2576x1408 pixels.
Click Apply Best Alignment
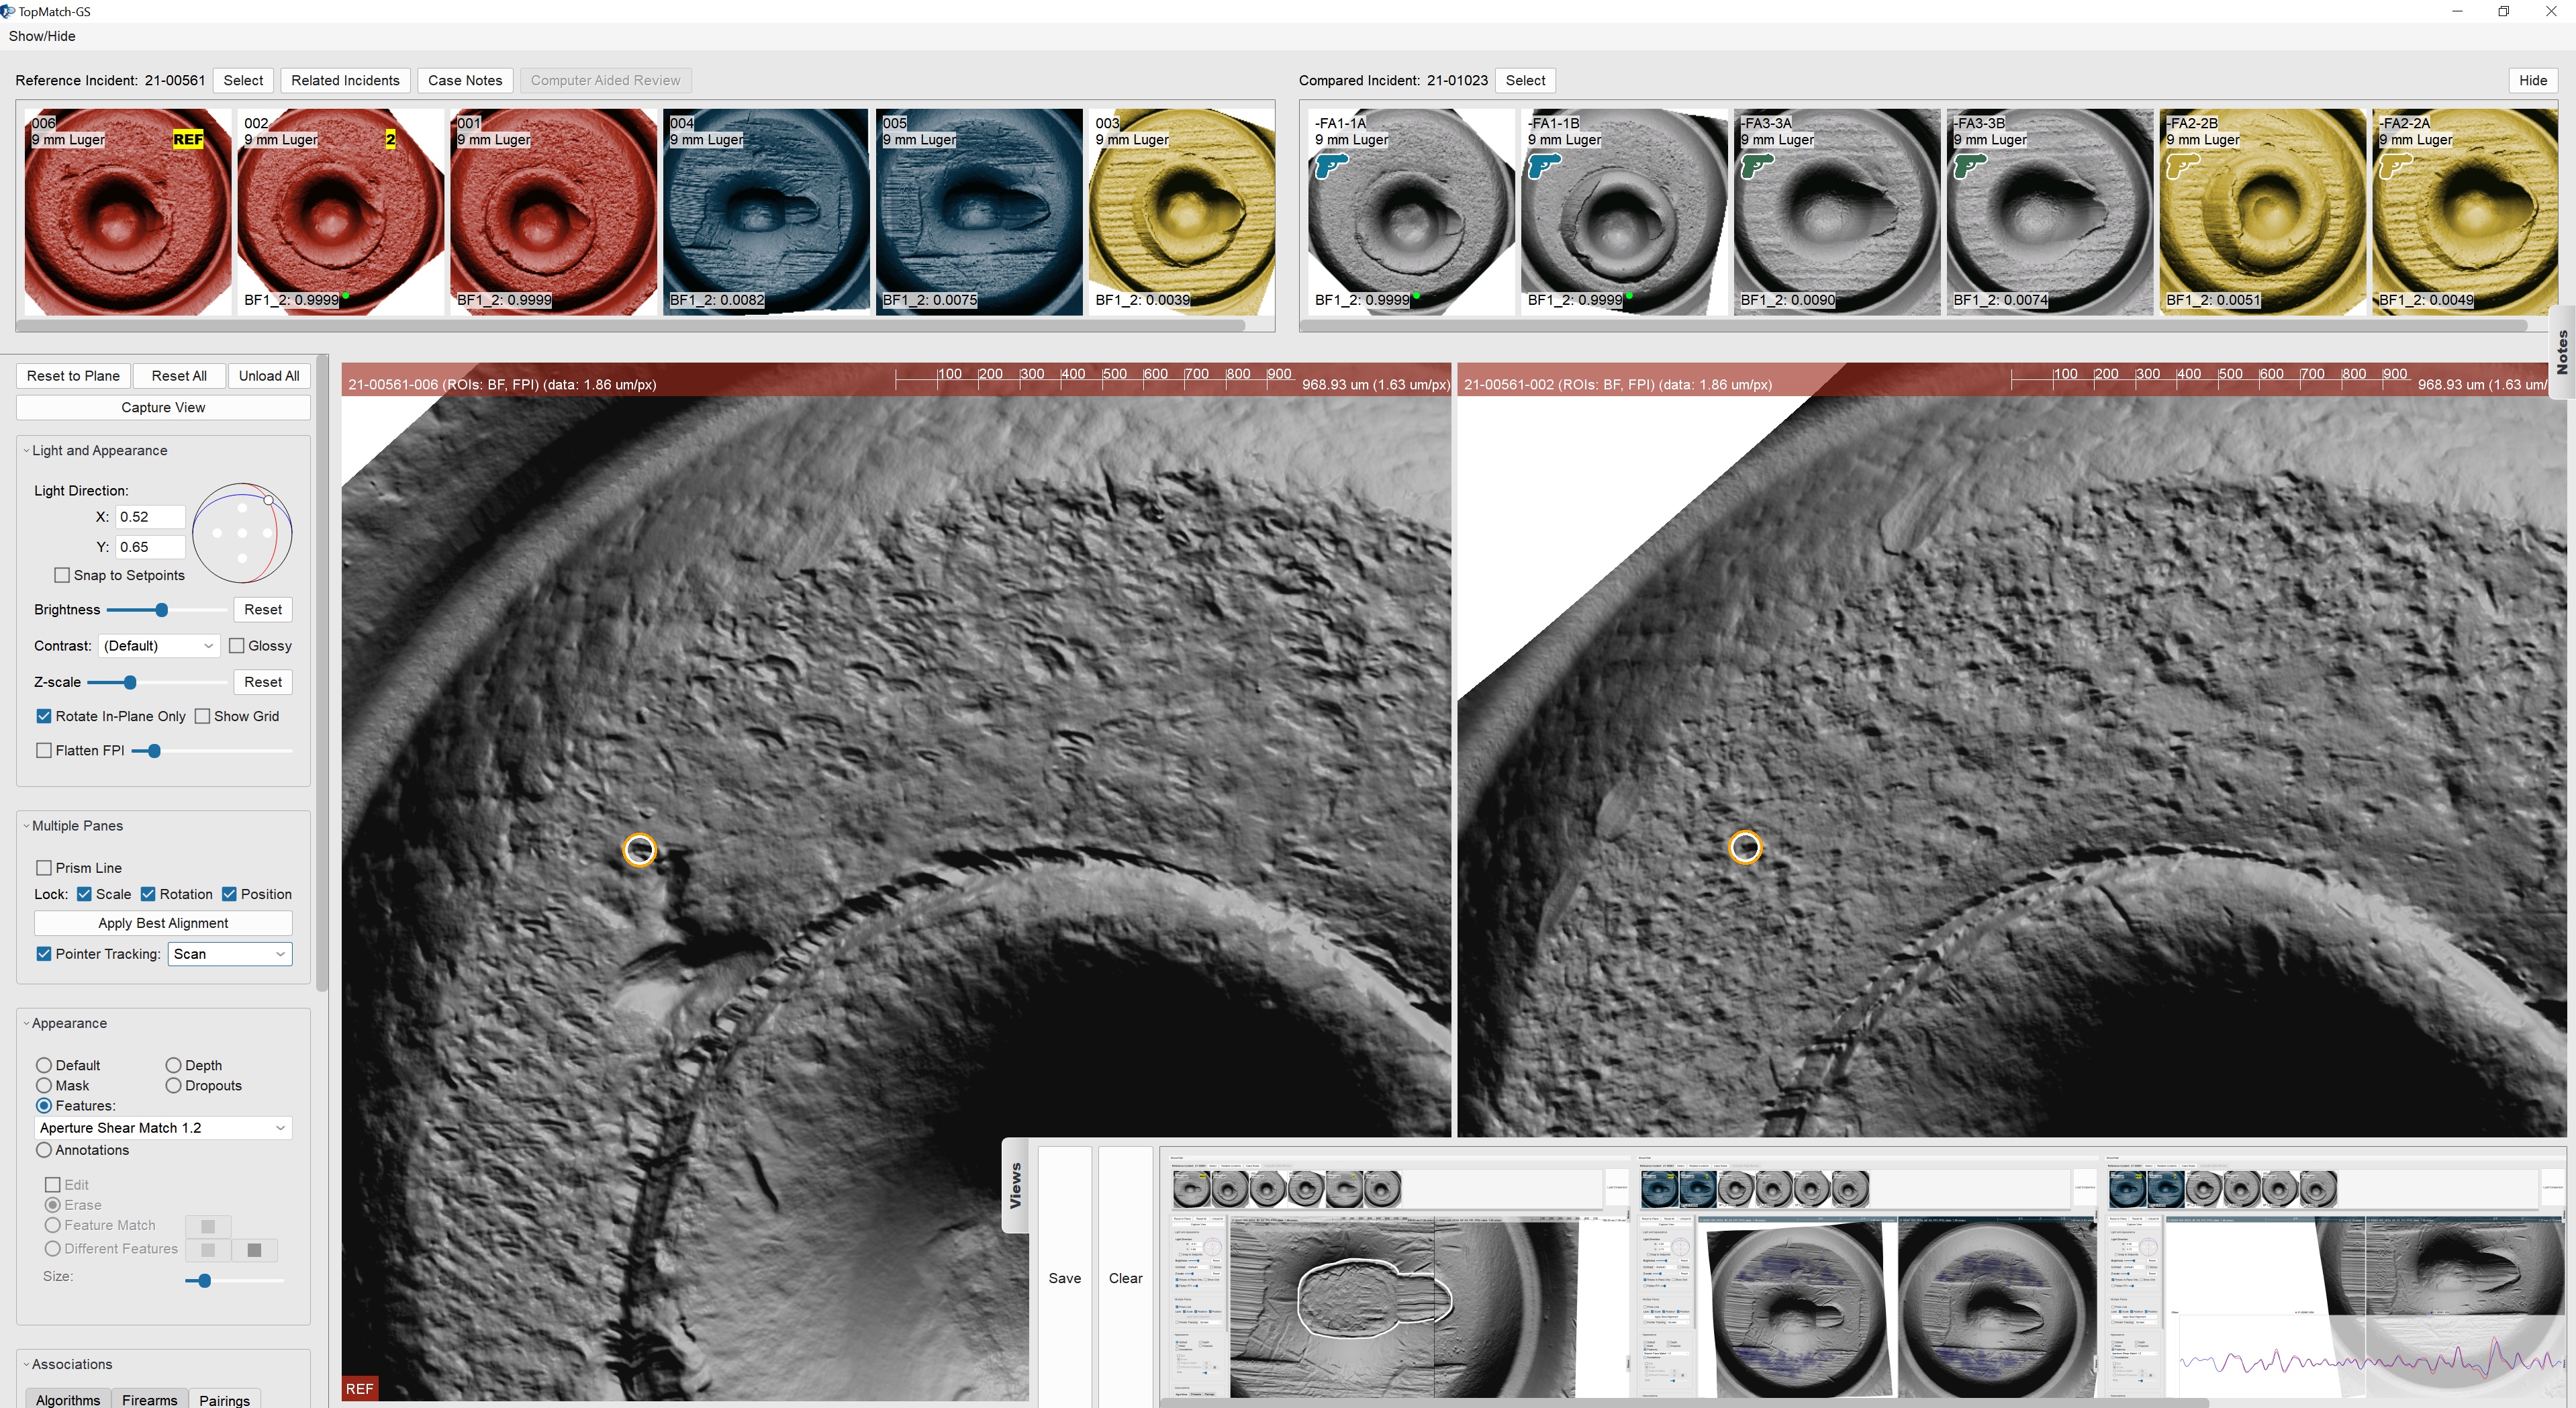[x=163, y=923]
